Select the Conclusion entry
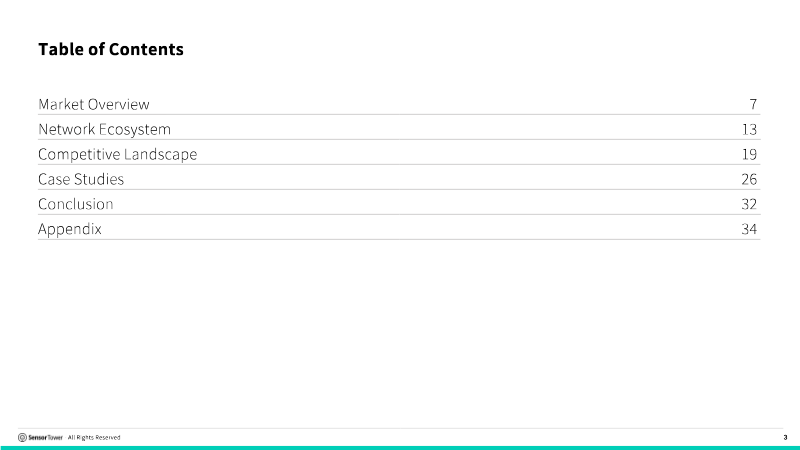 pos(76,204)
